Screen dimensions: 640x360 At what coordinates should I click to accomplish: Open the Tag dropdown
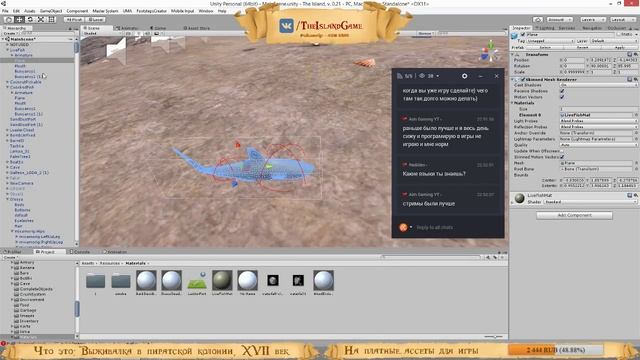click(x=550, y=41)
